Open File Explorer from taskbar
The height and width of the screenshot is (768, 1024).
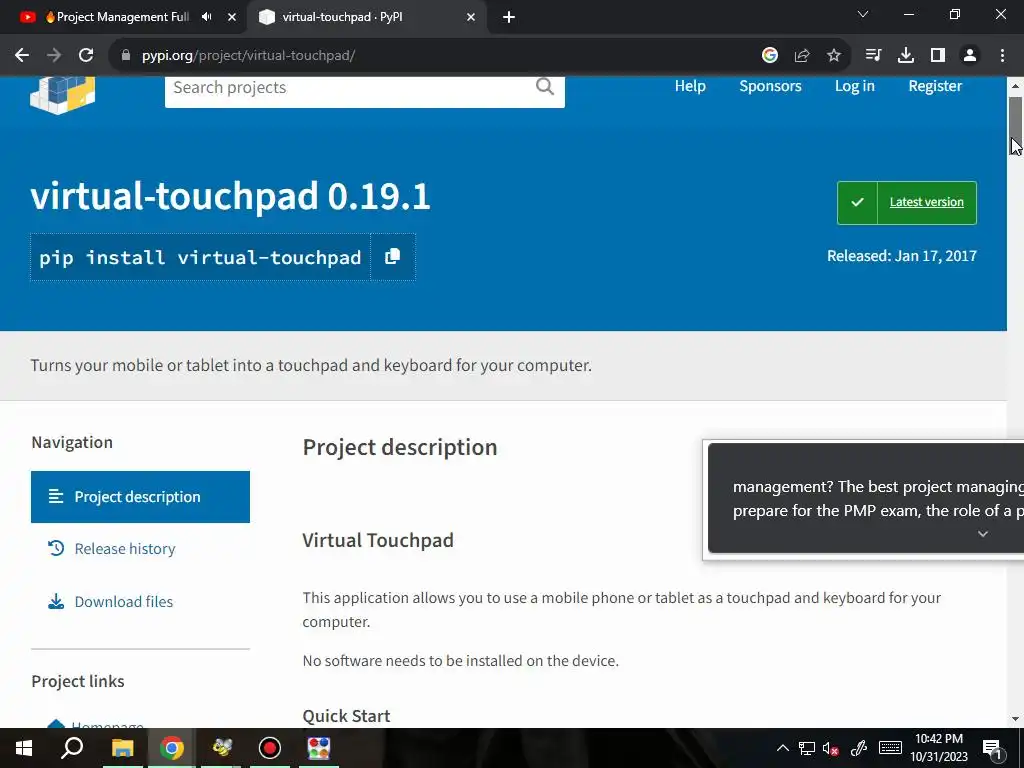(x=122, y=748)
